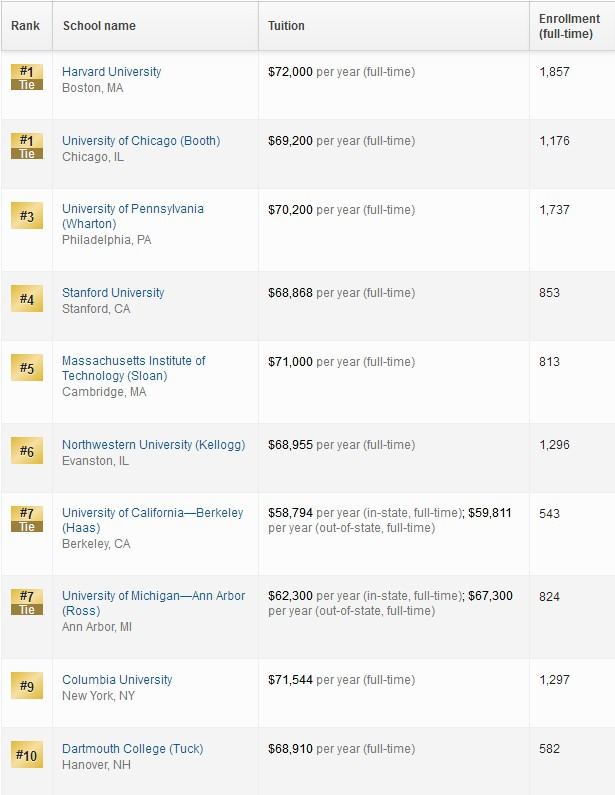Click the Tuition column header

point(286,26)
